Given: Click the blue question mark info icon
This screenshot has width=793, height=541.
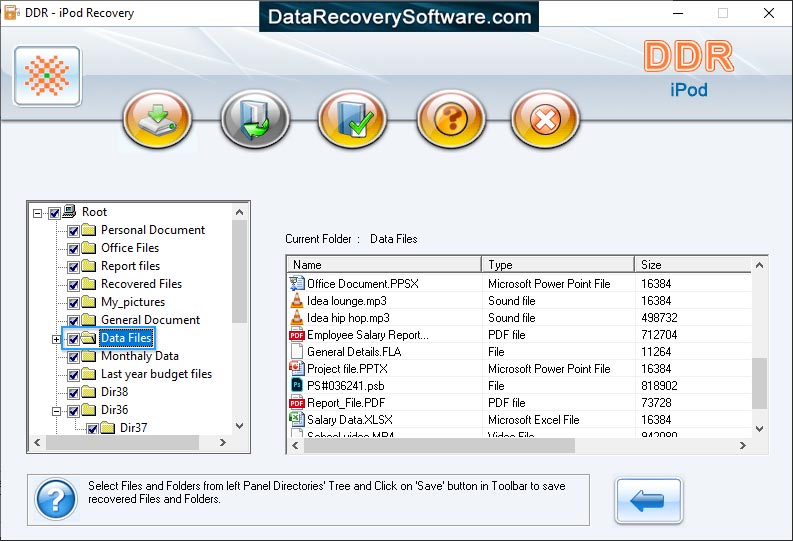Looking at the screenshot, I should (56, 499).
